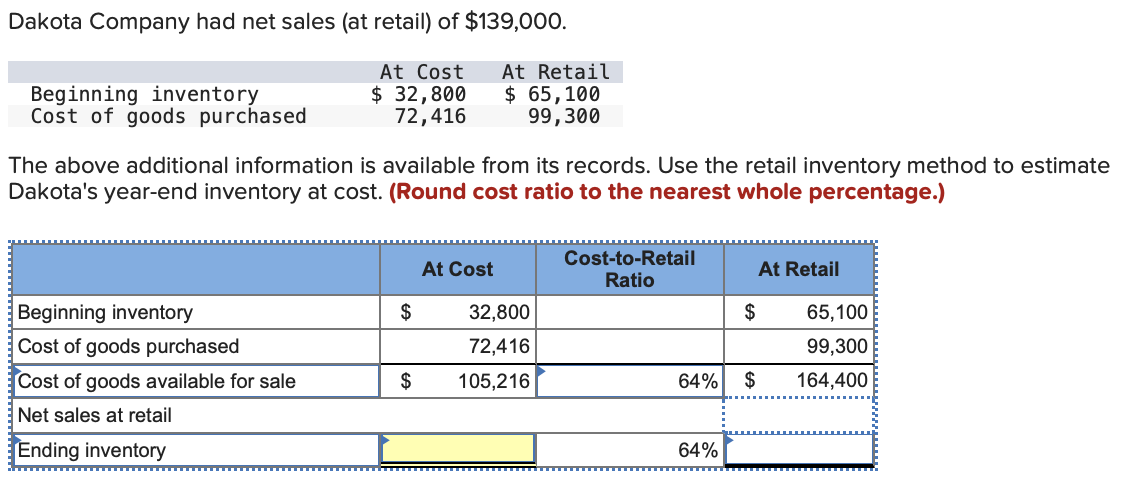Image resolution: width=1132 pixels, height=492 pixels.
Task: Click the red 'Round cost ratio' instruction text
Action: [x=666, y=193]
